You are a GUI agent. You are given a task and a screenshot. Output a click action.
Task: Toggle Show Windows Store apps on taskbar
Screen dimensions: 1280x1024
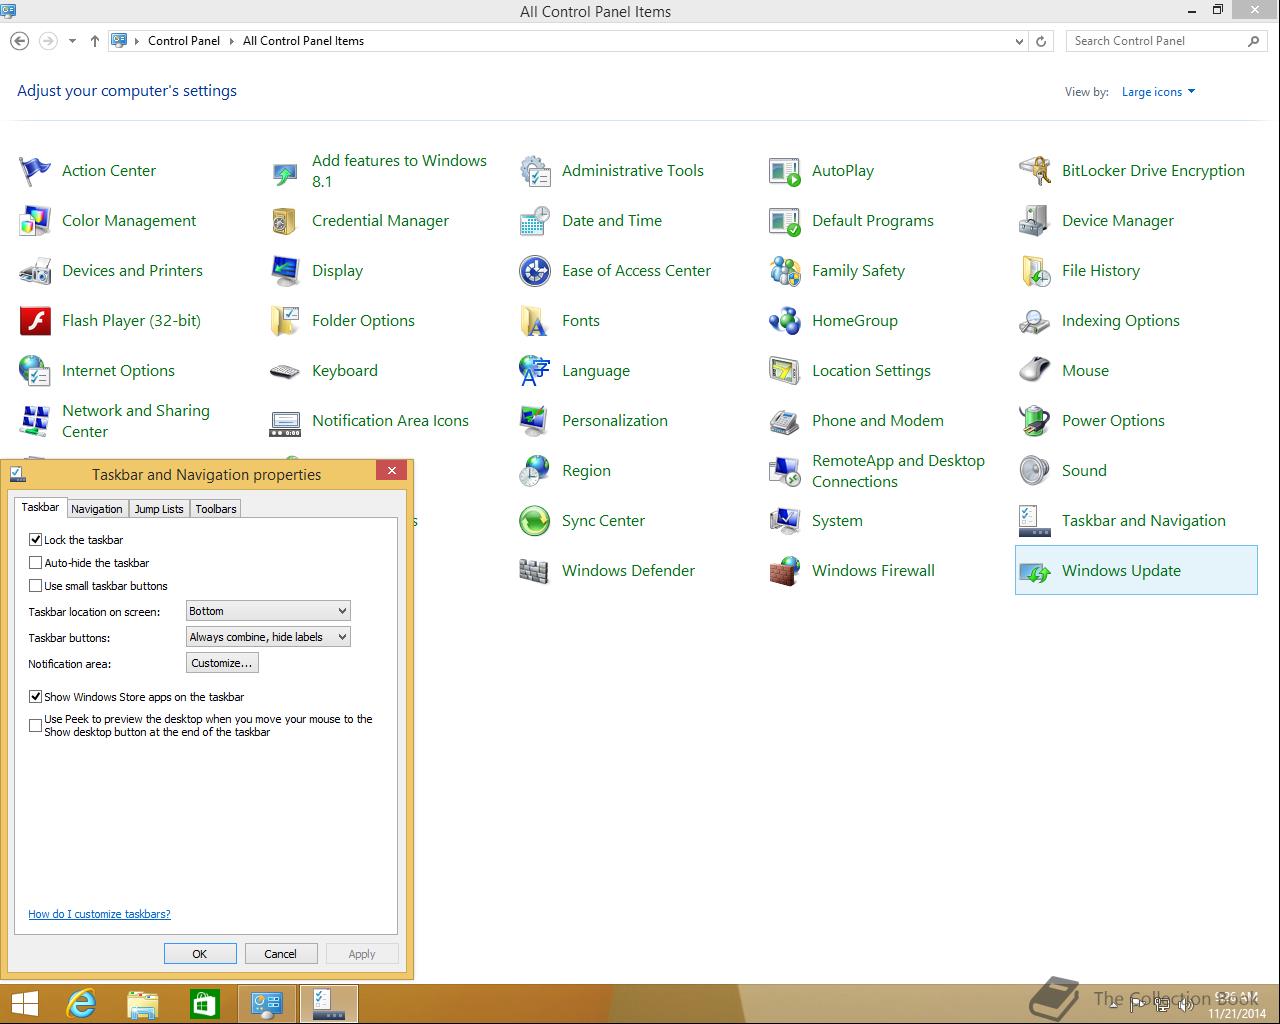36,697
